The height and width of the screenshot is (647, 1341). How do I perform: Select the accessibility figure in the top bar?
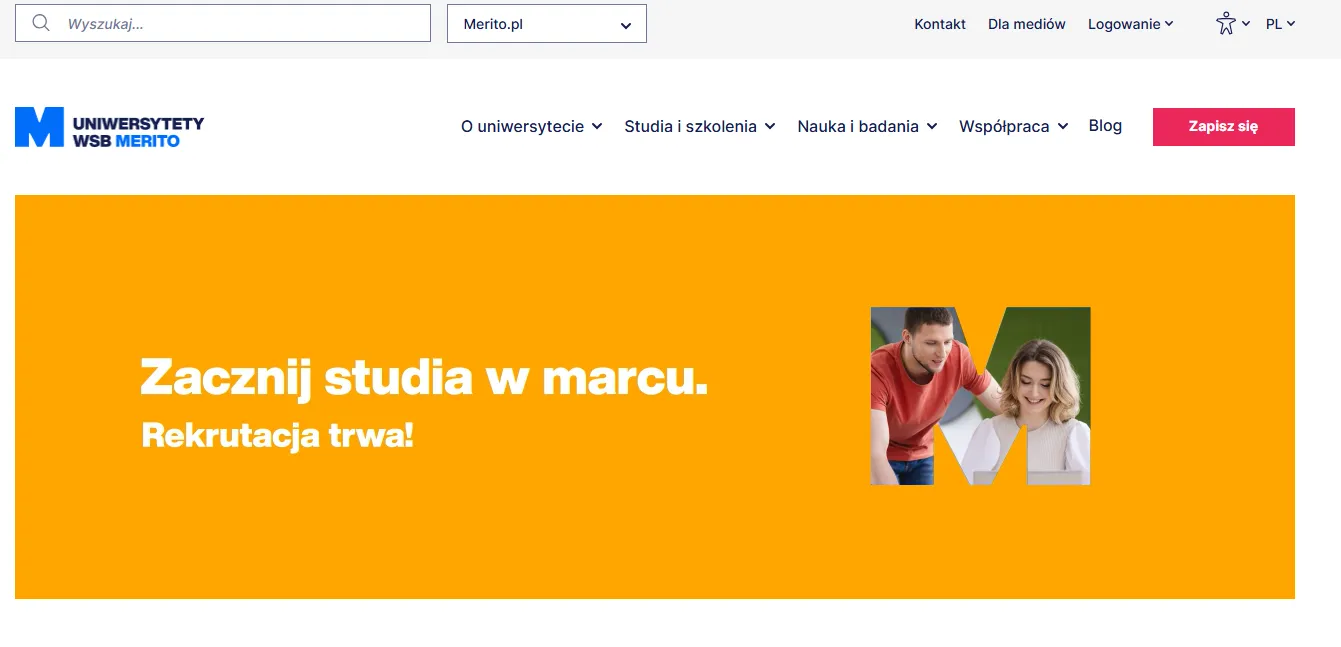(x=1225, y=22)
